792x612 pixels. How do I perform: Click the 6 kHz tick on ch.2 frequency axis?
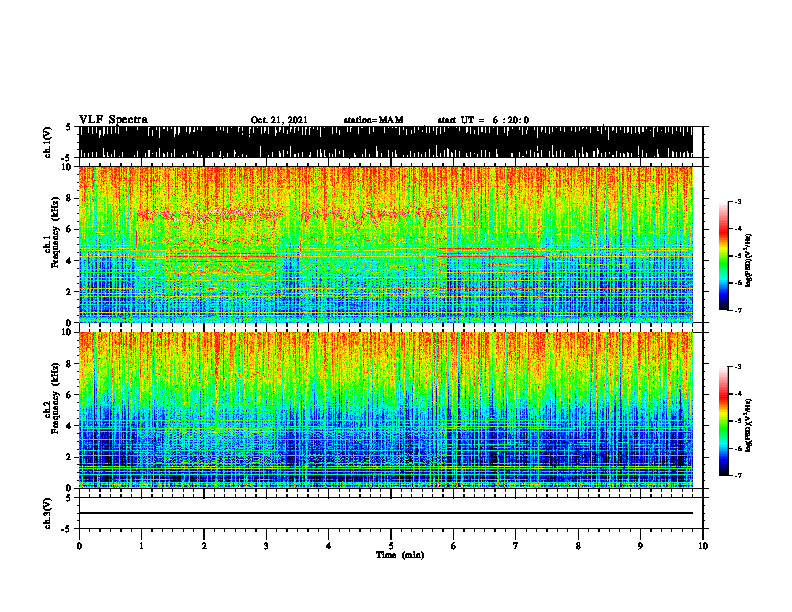[70, 394]
